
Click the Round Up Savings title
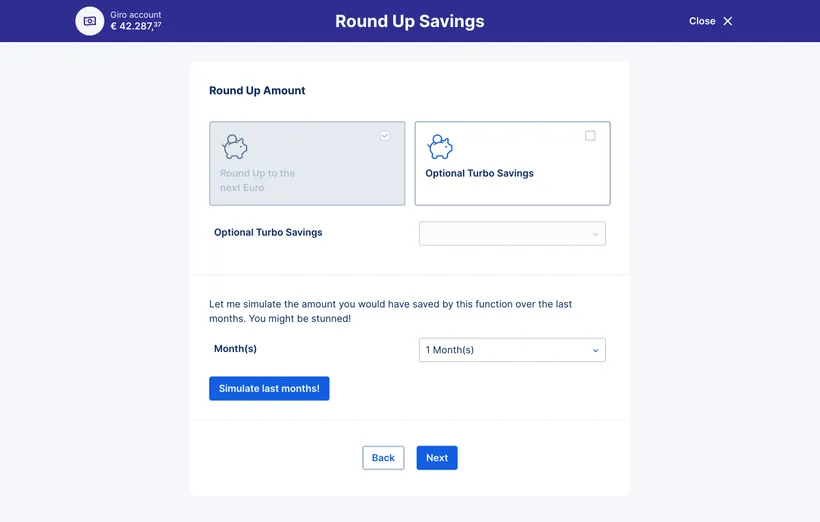409,21
